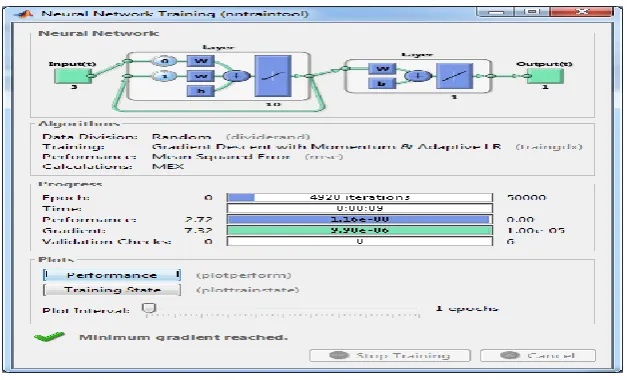Maximize the Neural Network Training window
The height and width of the screenshot is (380, 631).
point(532,12)
